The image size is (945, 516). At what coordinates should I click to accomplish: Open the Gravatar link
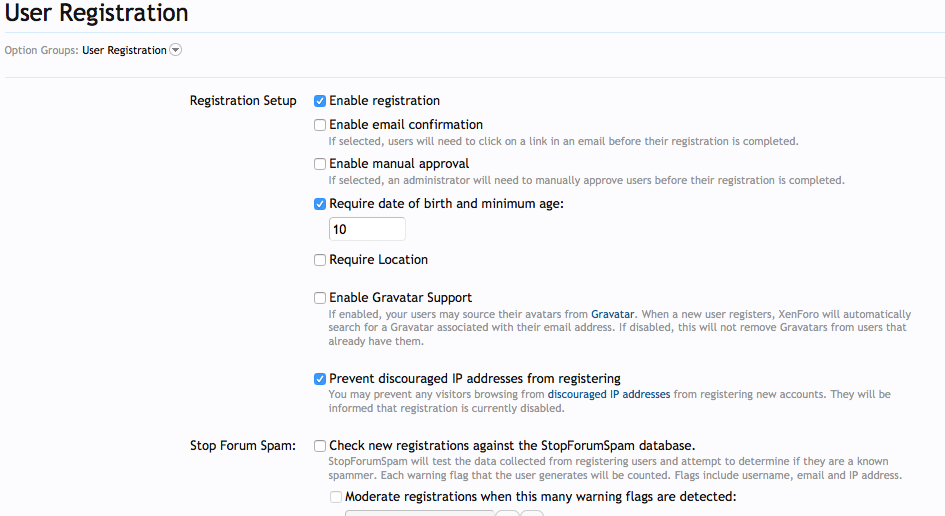pos(612,314)
